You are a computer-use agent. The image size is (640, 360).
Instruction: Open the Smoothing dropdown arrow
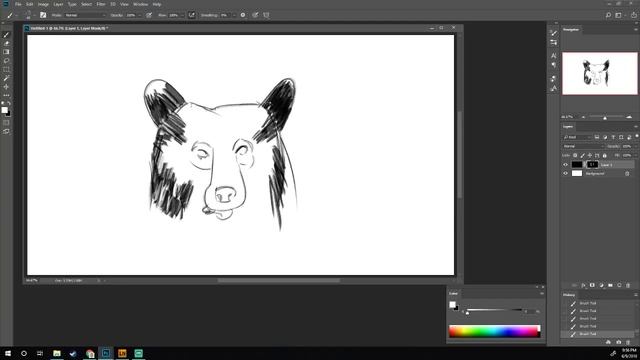pos(234,15)
